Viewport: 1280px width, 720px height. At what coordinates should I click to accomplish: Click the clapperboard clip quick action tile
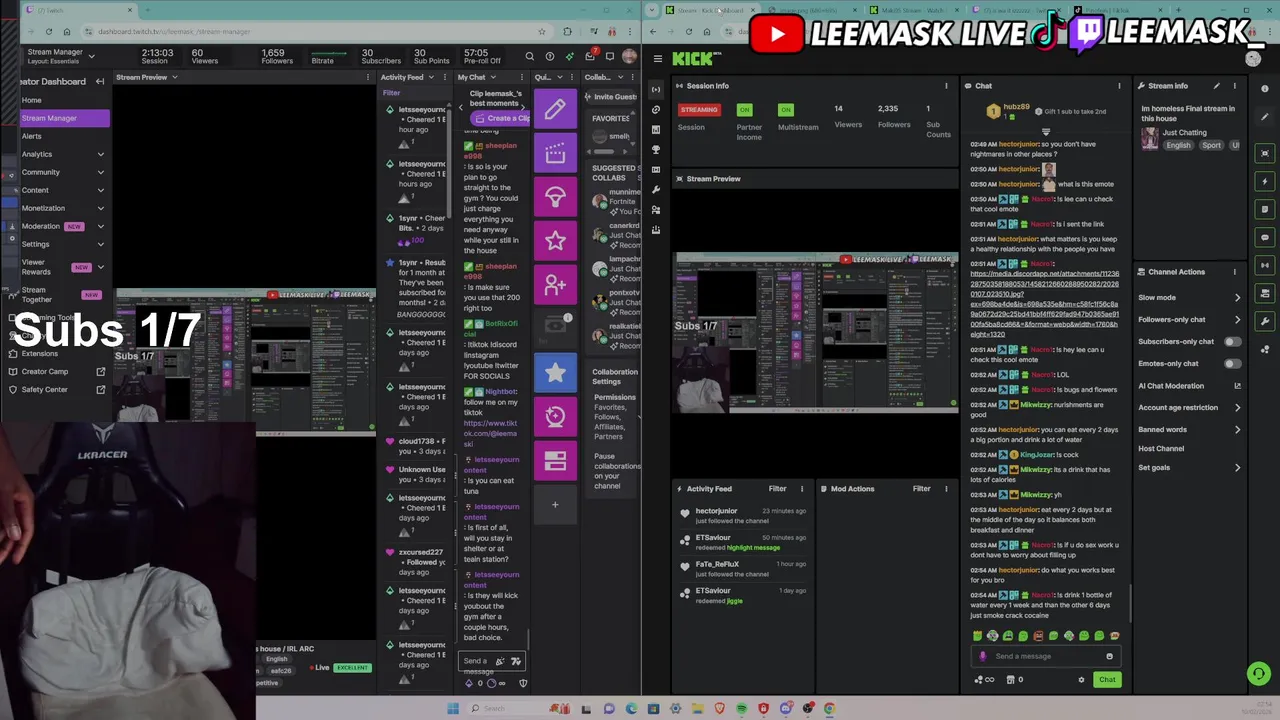555,153
